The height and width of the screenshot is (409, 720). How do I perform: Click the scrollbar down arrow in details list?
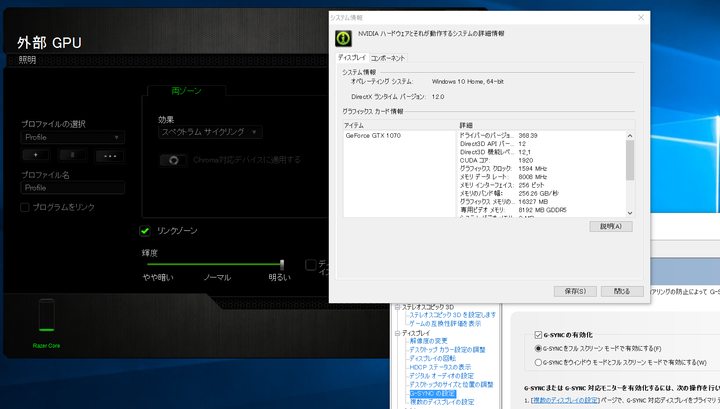(x=630, y=213)
